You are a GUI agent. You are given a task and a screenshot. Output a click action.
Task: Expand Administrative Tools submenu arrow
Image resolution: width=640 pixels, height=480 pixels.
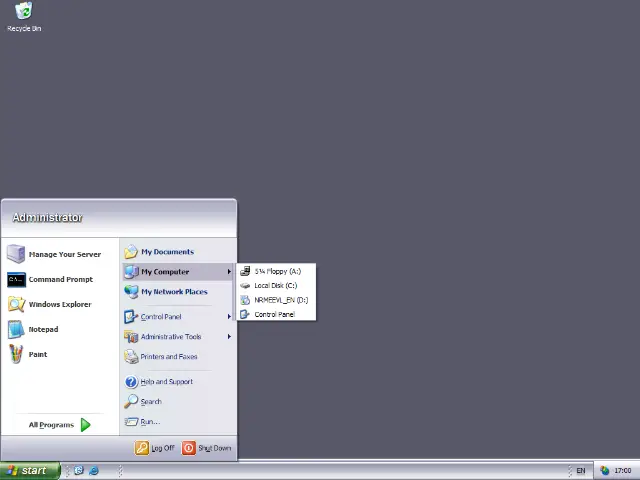pos(229,337)
